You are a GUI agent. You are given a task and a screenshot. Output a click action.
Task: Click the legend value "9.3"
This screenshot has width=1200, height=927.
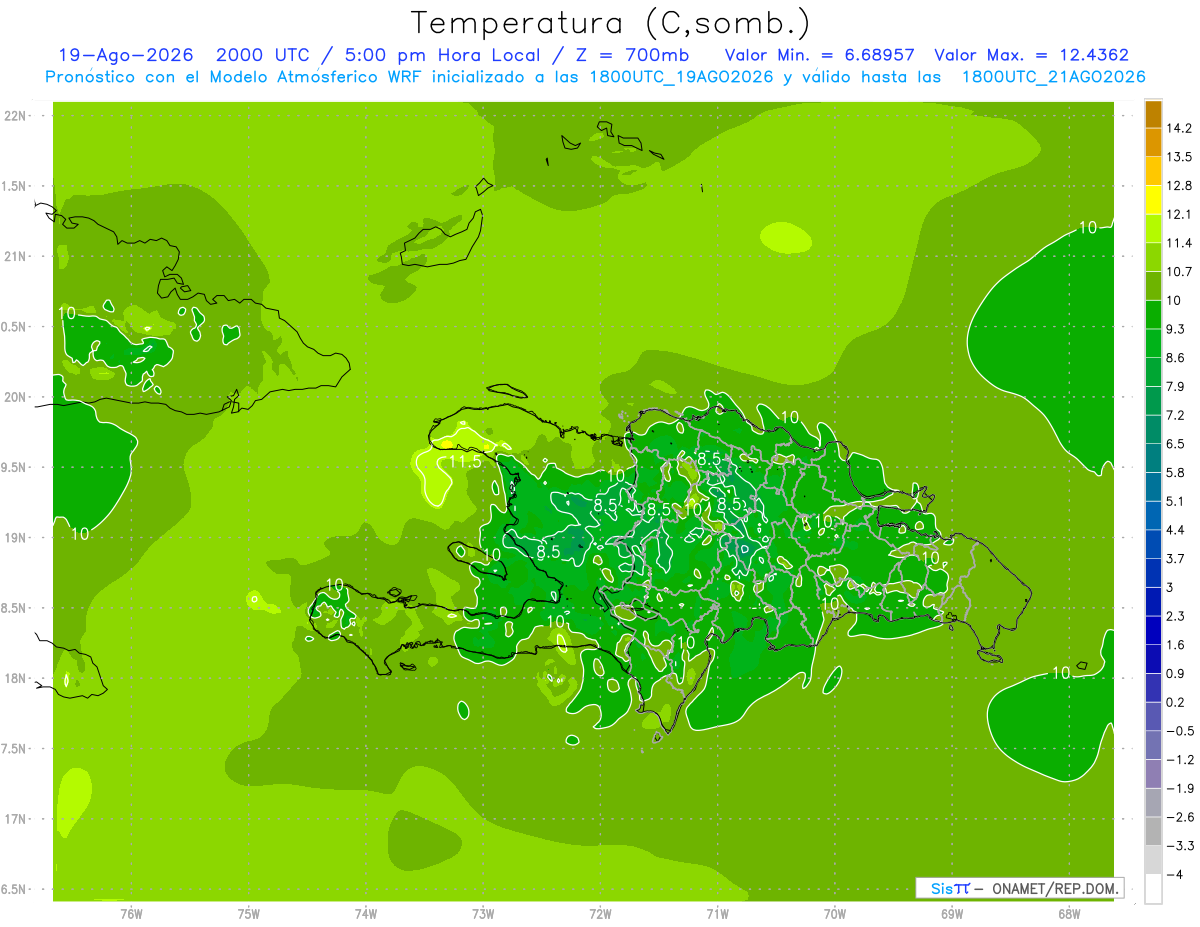(1176, 329)
